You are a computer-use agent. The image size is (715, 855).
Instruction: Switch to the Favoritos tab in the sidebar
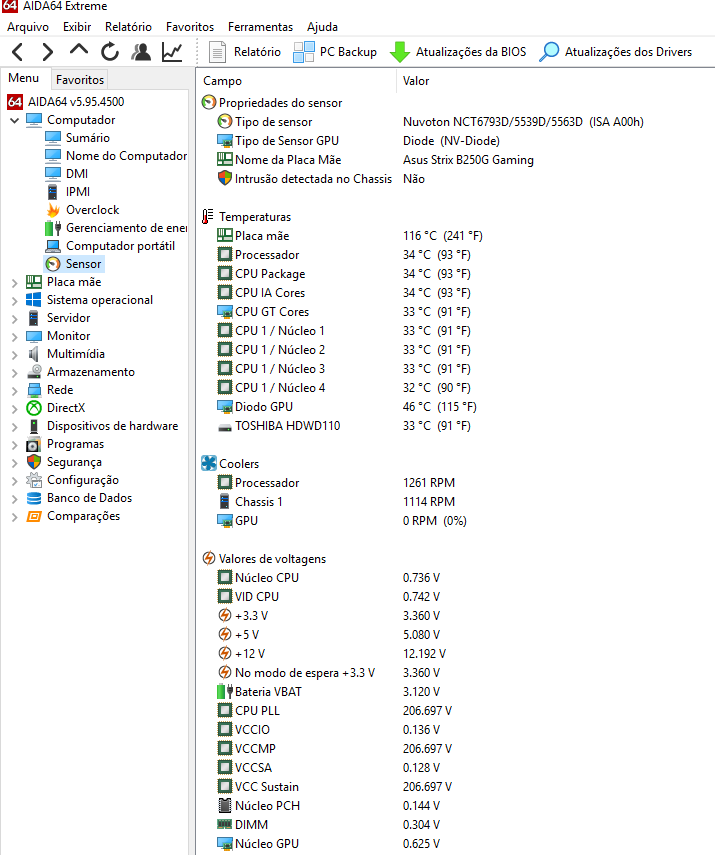[80, 80]
